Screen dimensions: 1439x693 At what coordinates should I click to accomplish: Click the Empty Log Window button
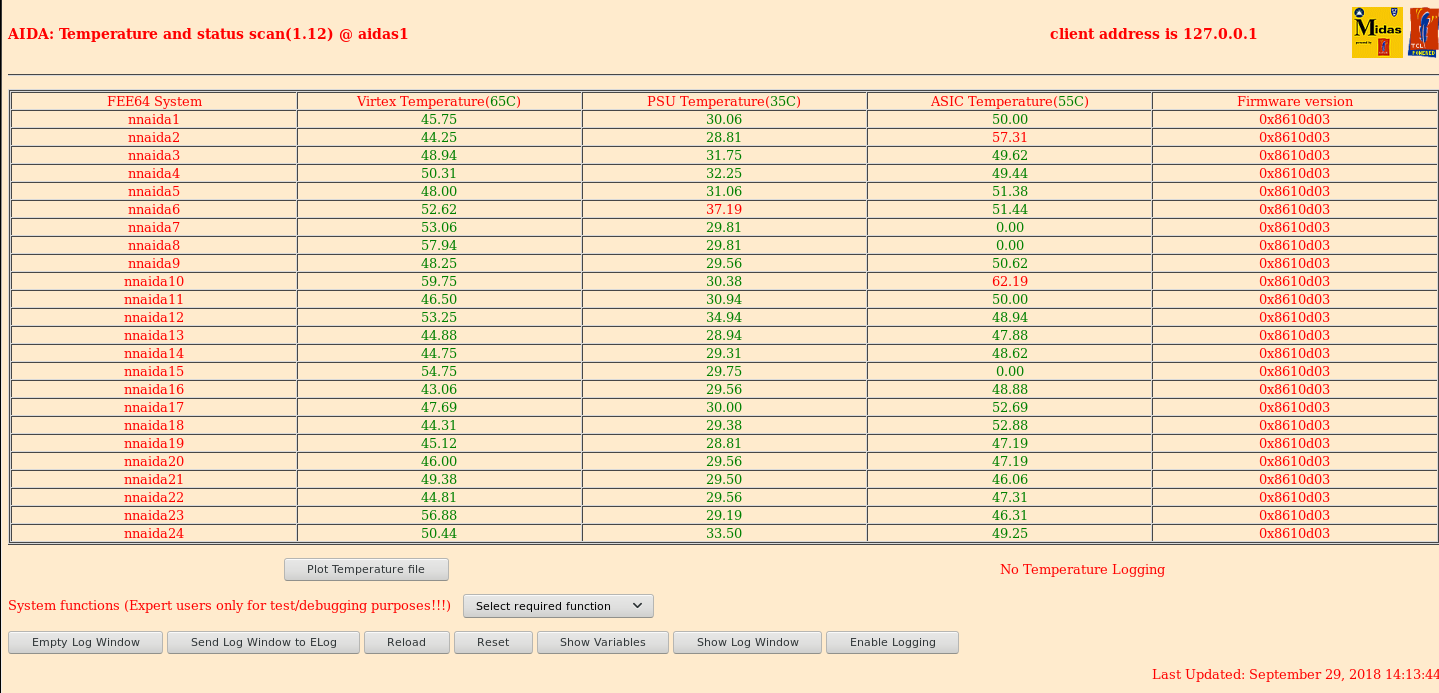tap(85, 642)
